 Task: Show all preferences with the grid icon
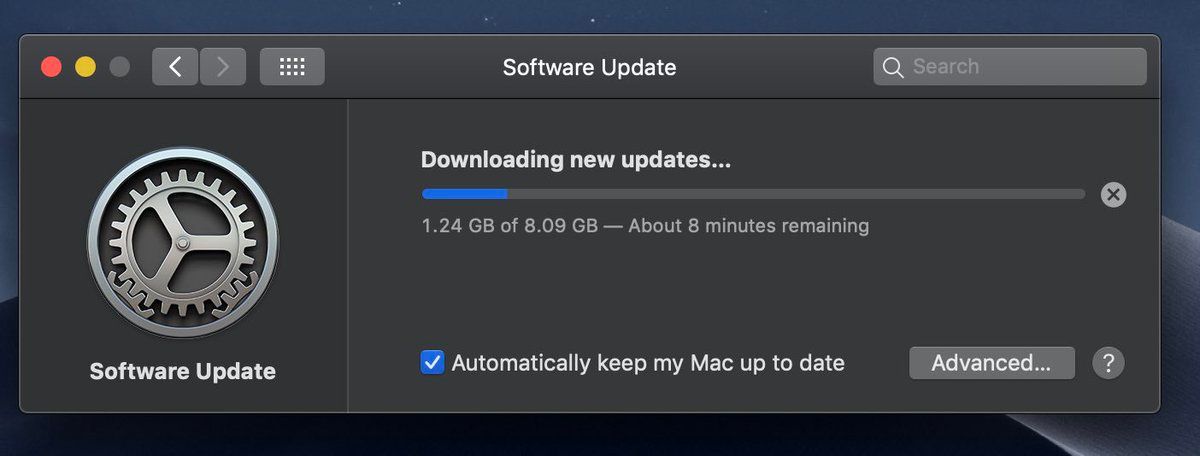(x=292, y=67)
